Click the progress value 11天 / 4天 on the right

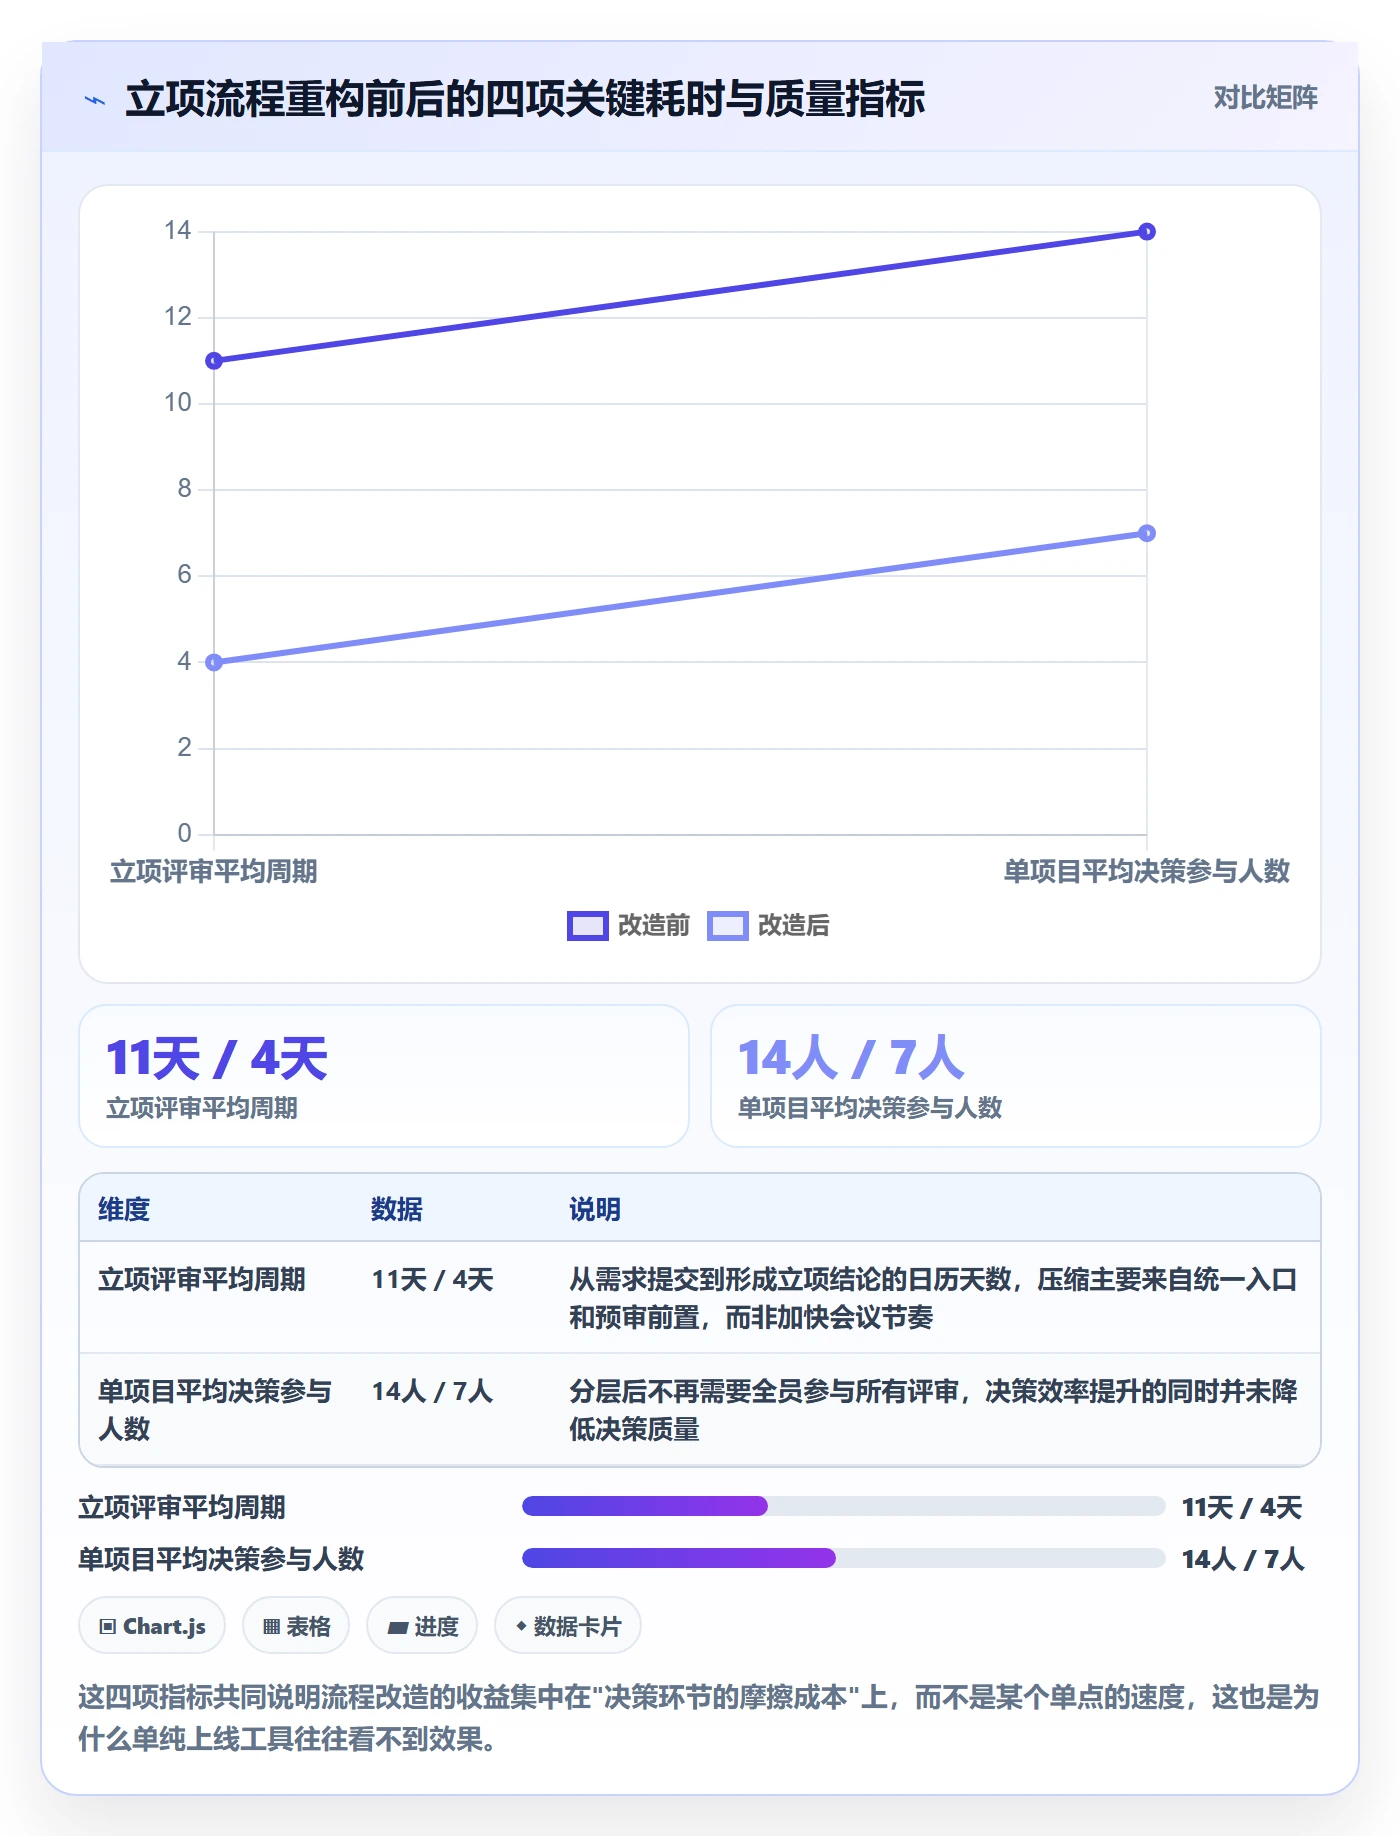click(x=1242, y=1507)
